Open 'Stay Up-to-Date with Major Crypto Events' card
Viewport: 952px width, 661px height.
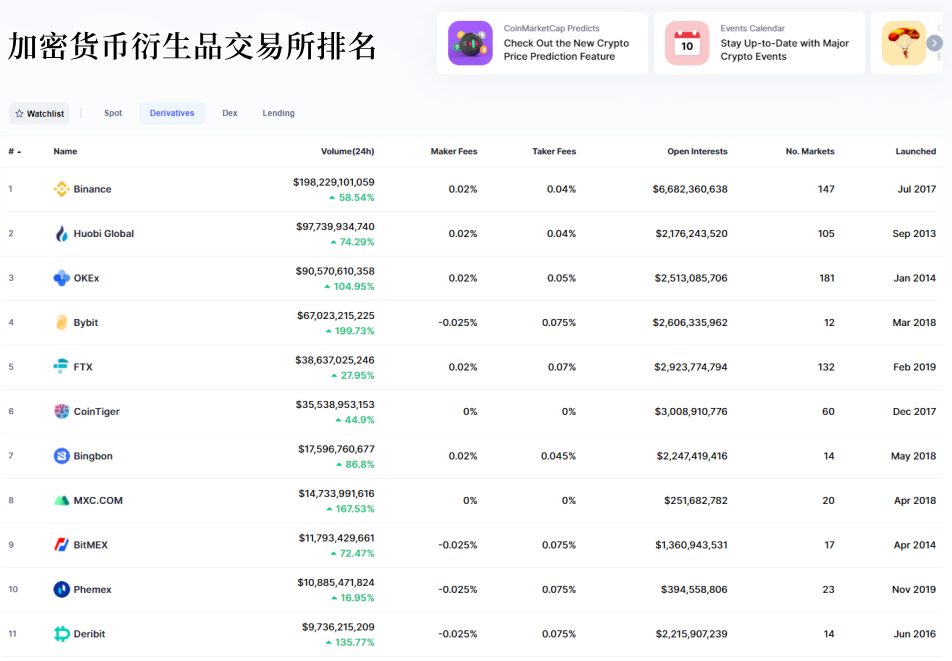point(759,43)
